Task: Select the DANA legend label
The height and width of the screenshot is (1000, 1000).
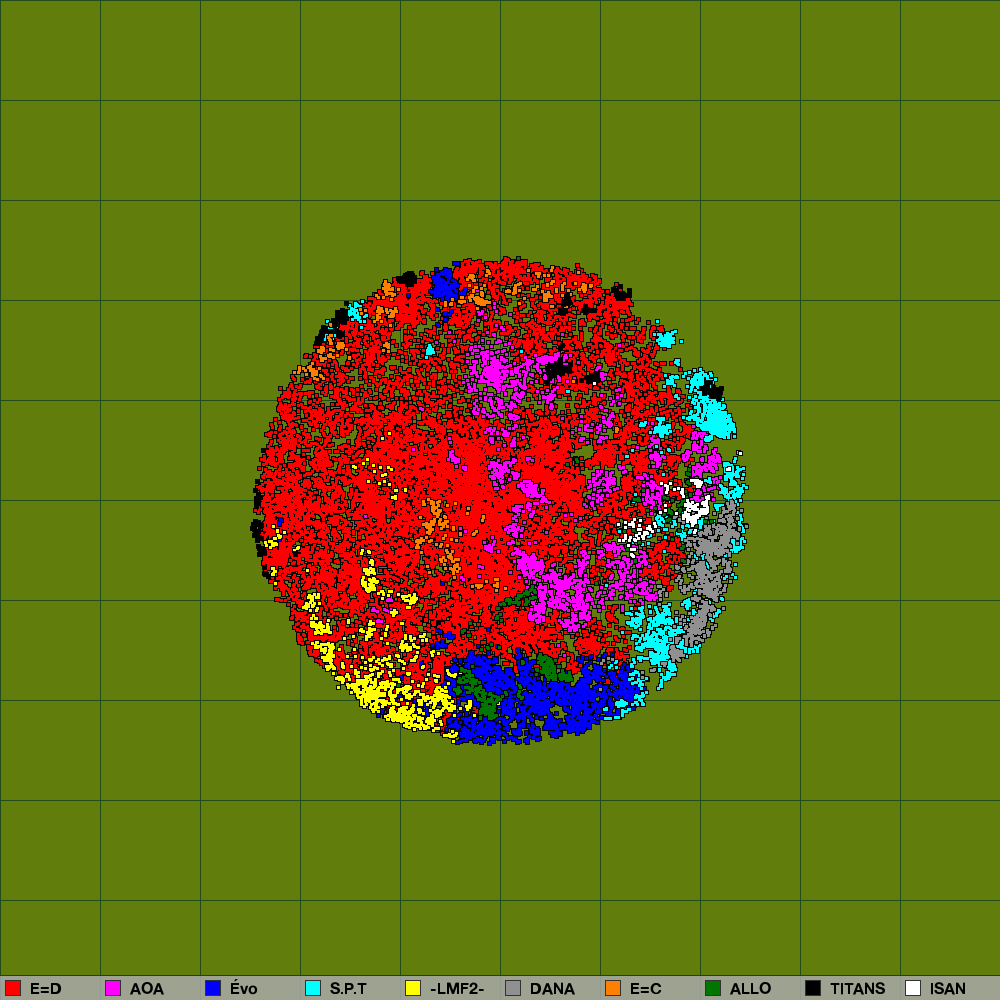Action: [552, 989]
